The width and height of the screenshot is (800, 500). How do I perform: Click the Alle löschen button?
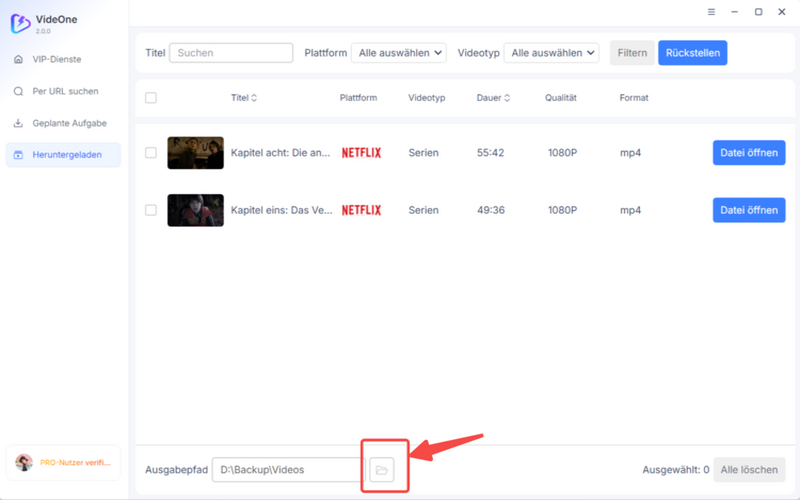749,469
